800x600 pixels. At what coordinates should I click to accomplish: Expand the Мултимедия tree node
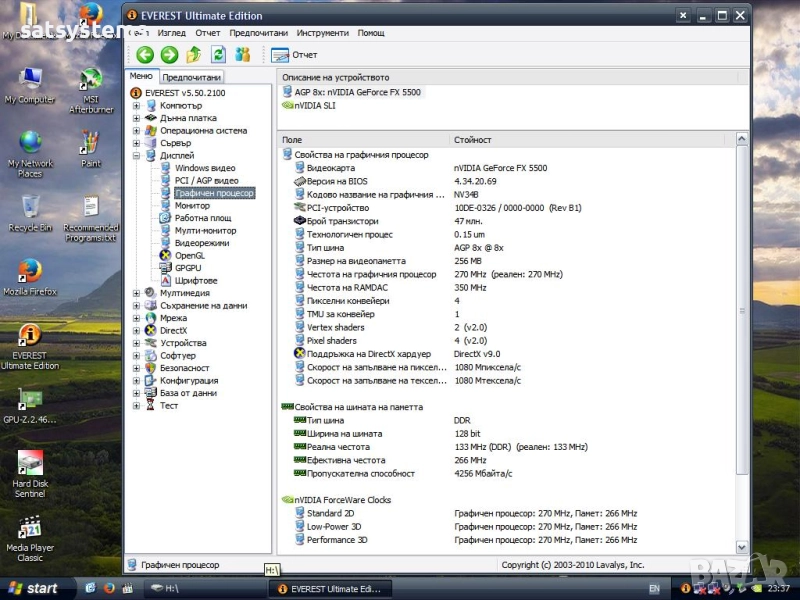click(x=136, y=293)
